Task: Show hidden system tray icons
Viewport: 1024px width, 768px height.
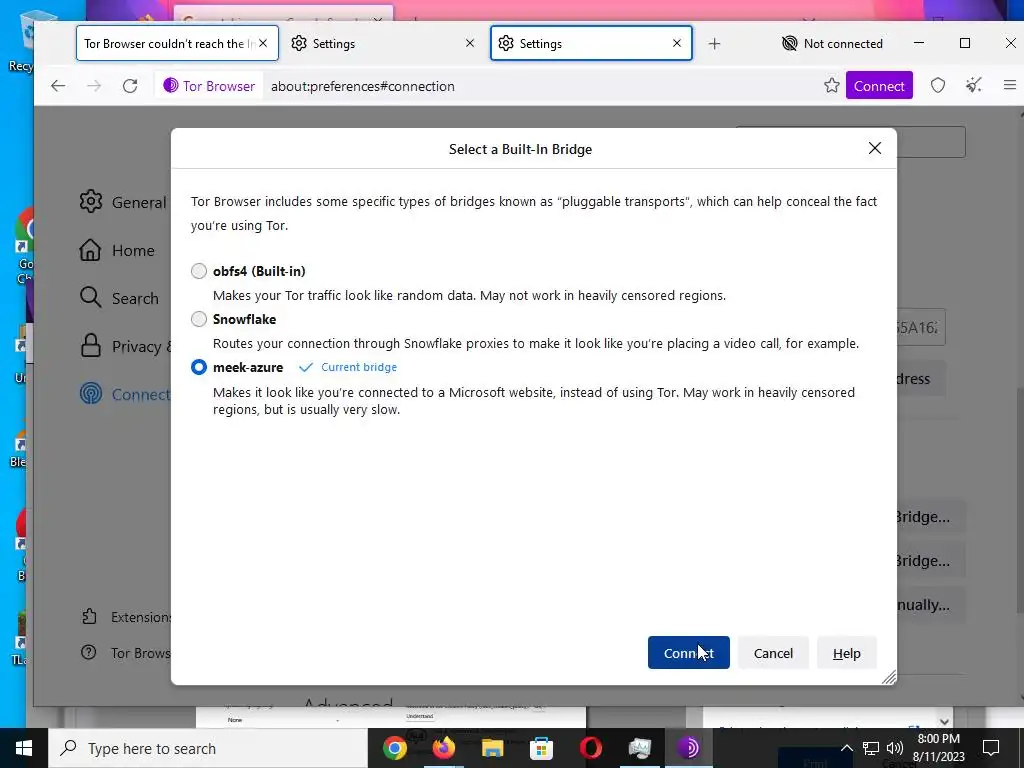Action: [x=846, y=748]
